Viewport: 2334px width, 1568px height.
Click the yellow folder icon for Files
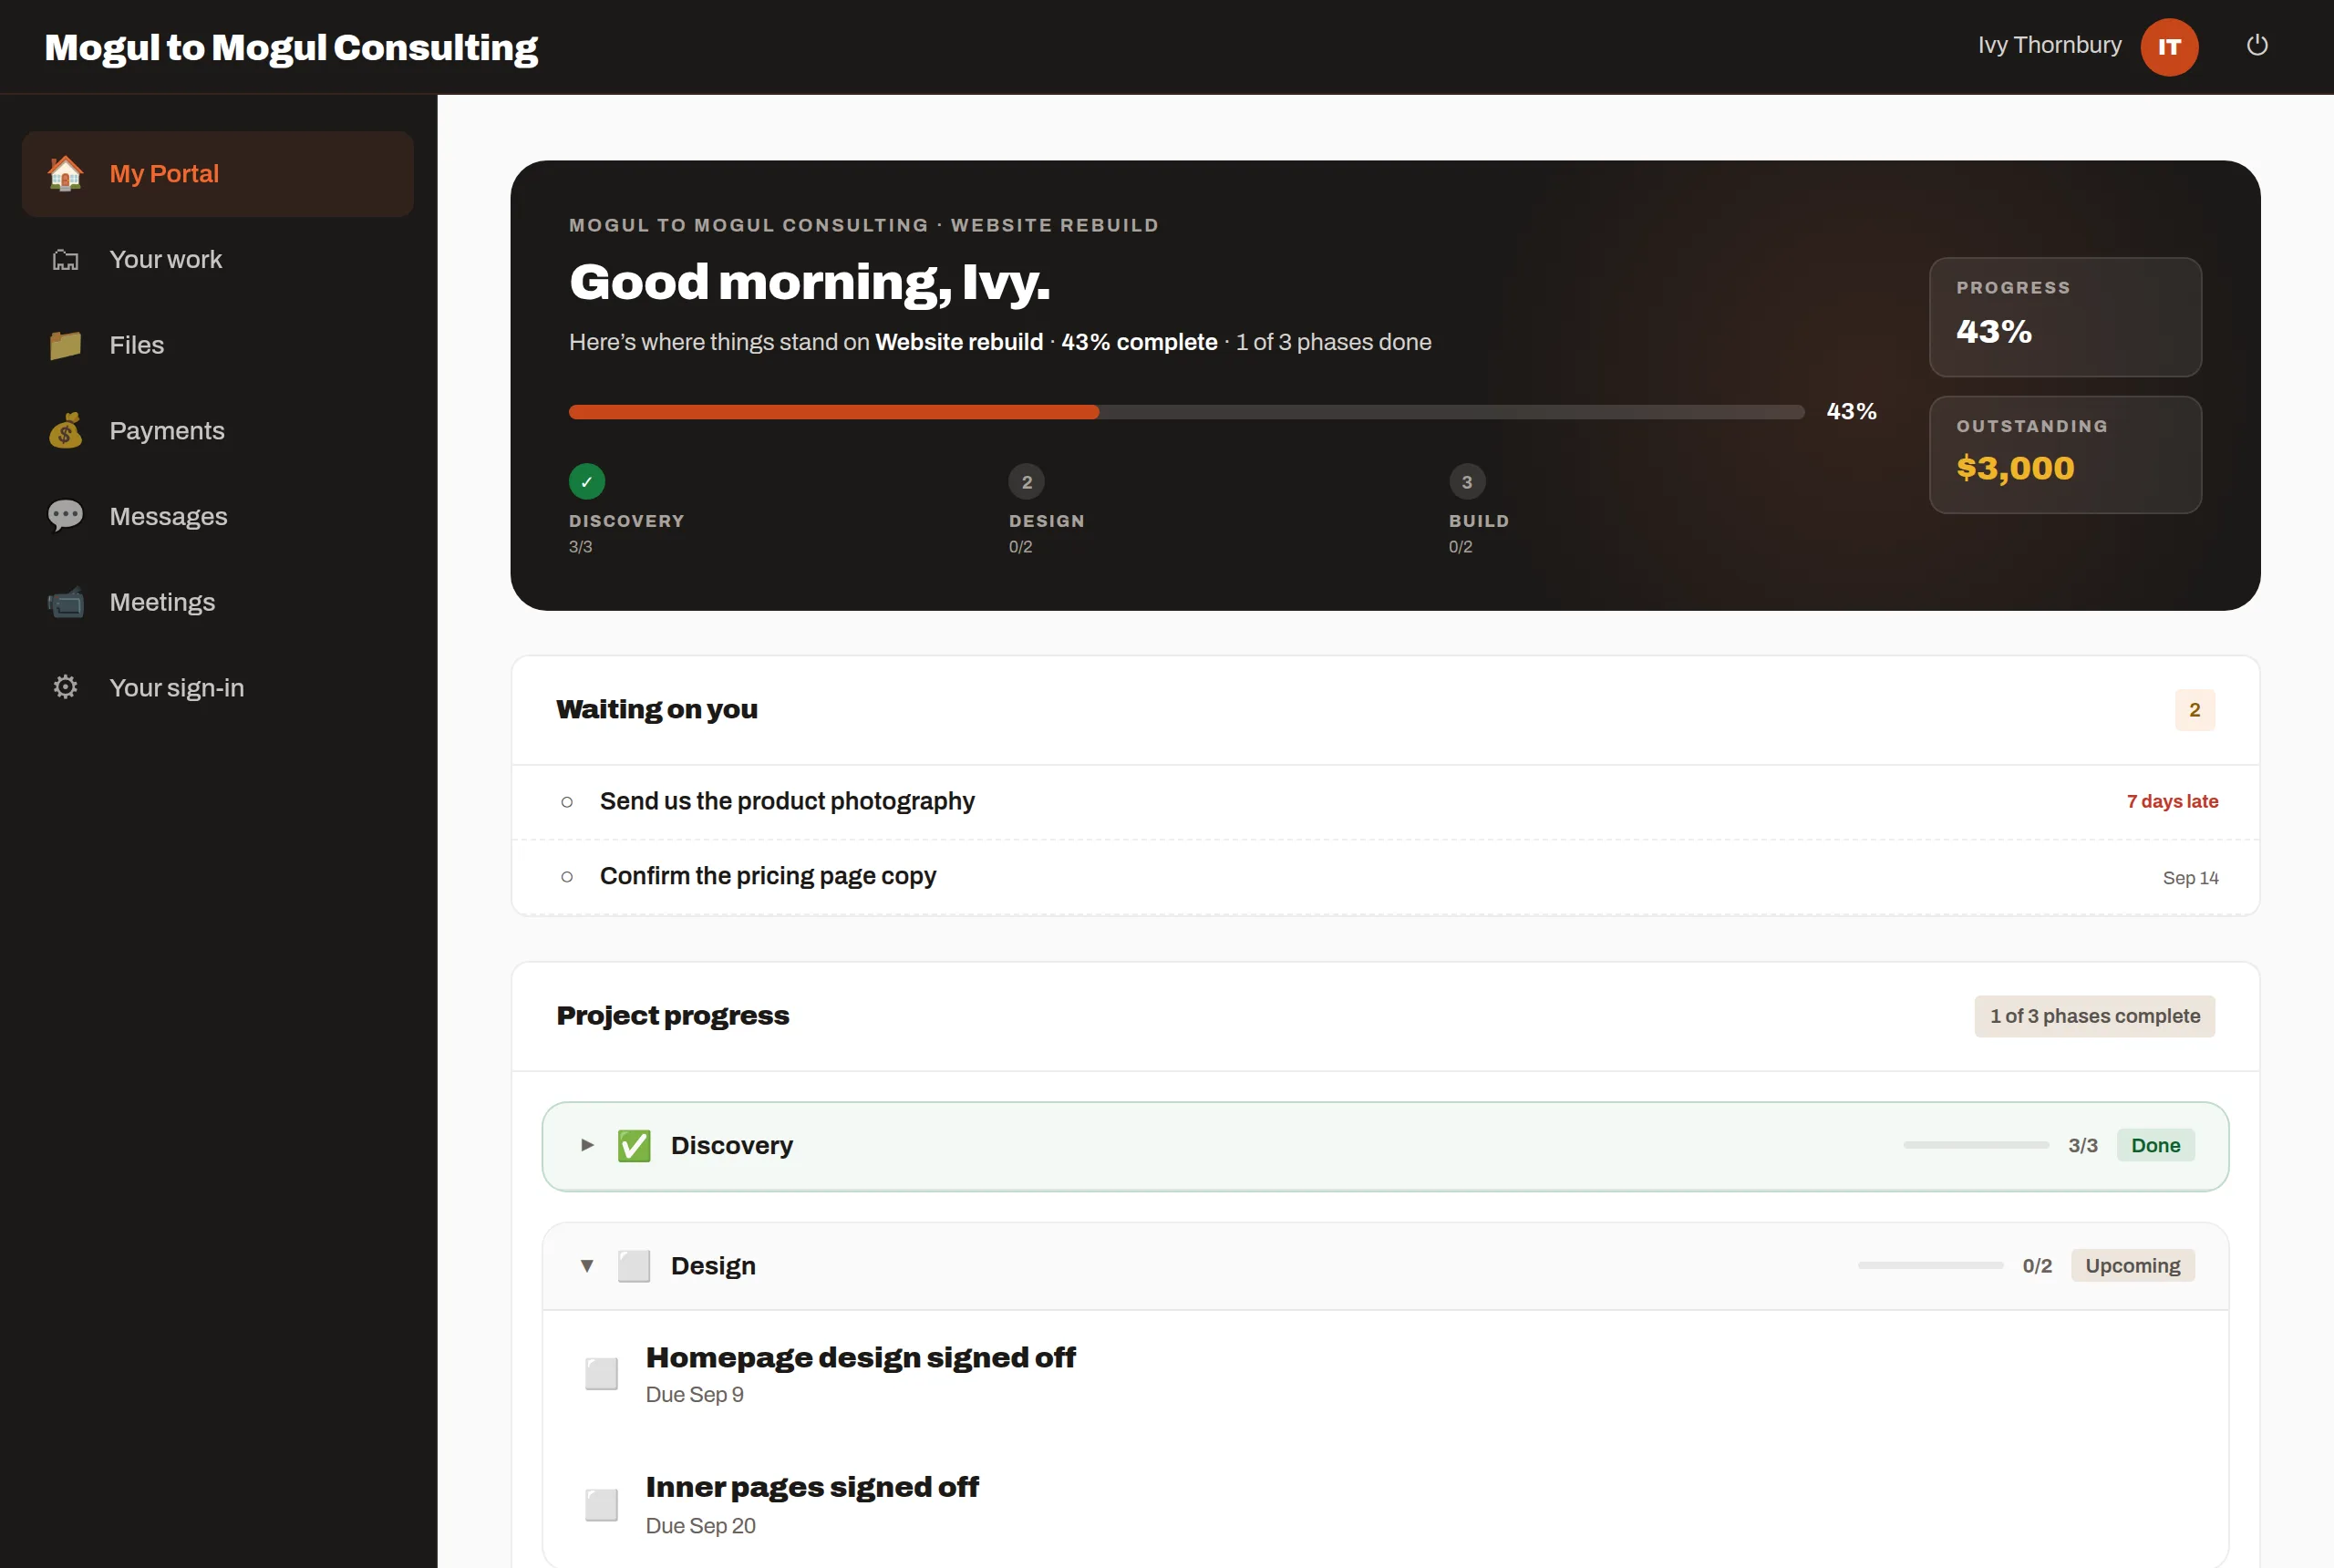tap(65, 345)
